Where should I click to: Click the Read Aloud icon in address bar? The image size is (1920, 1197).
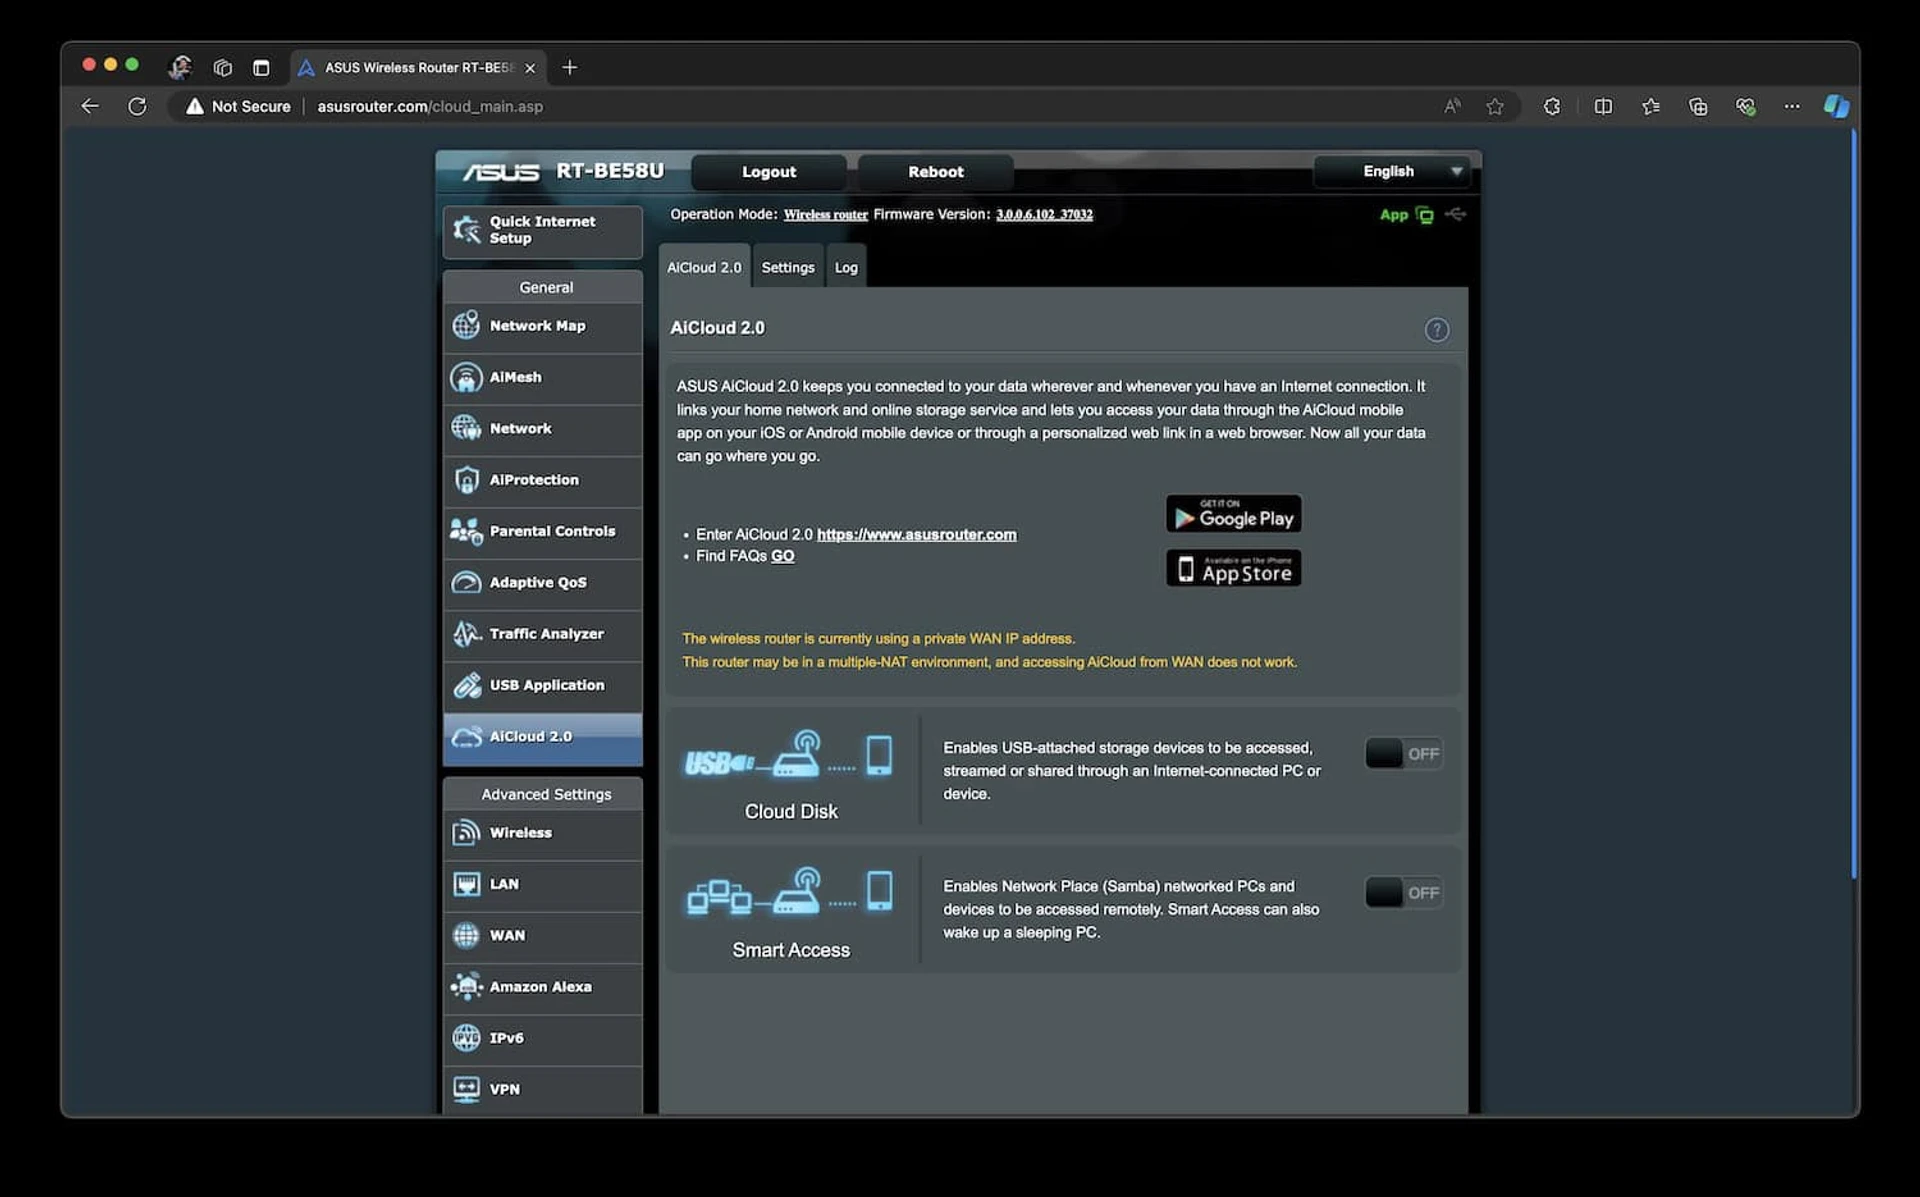(x=1452, y=106)
